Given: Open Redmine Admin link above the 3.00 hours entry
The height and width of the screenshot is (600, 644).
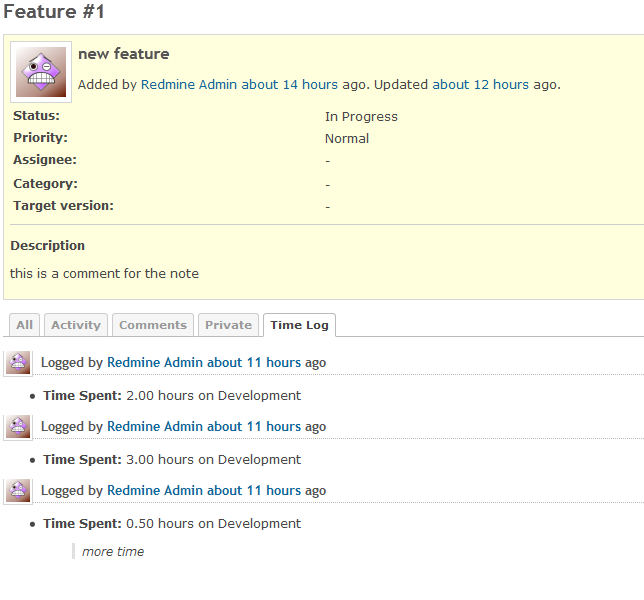Looking at the screenshot, I should pos(155,427).
